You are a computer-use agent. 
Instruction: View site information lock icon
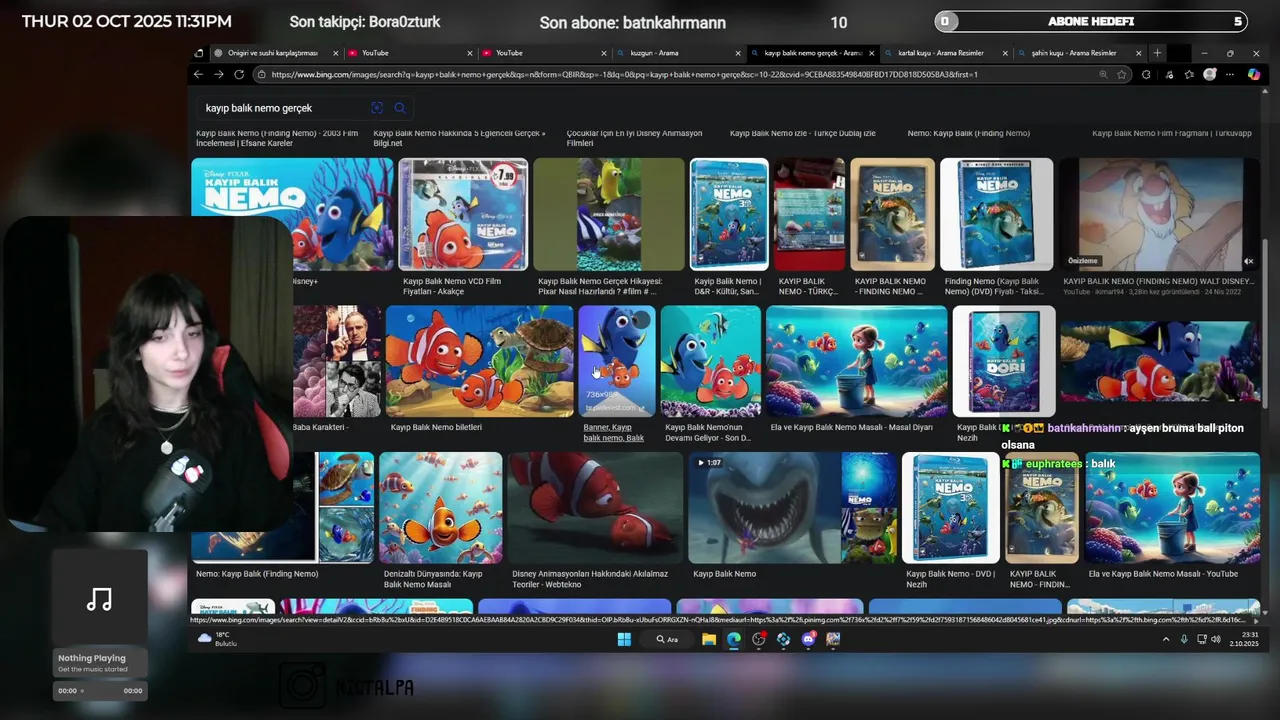coord(261,74)
